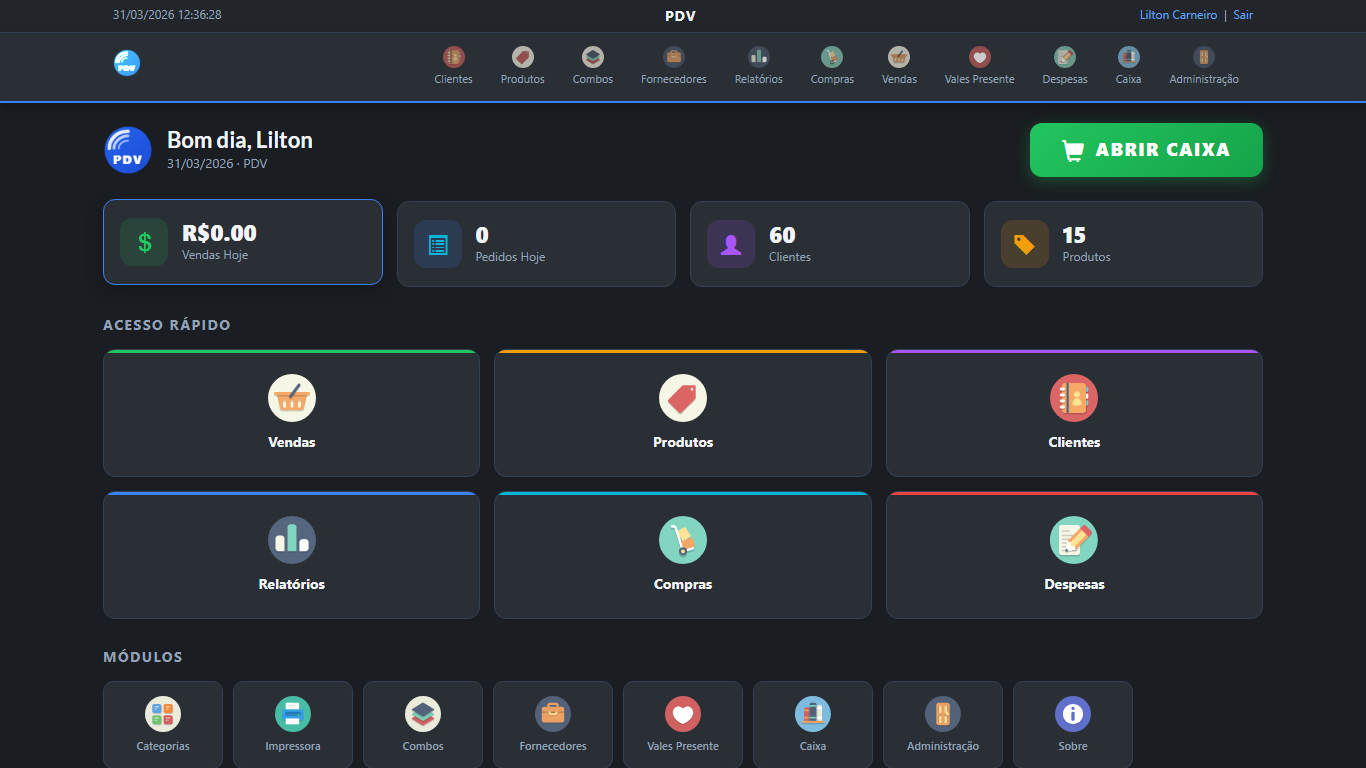Image resolution: width=1366 pixels, height=768 pixels.
Task: Open Relatórios chart icon in navbar
Action: click(759, 57)
